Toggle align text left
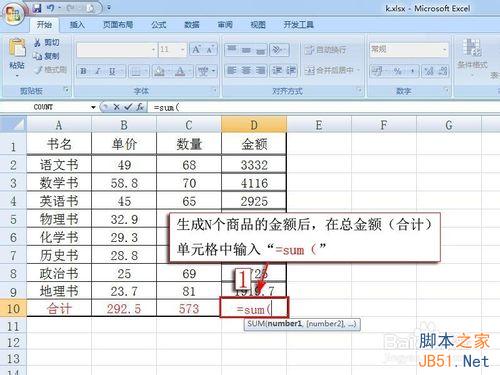This screenshot has height=375, width=500. [x=232, y=70]
